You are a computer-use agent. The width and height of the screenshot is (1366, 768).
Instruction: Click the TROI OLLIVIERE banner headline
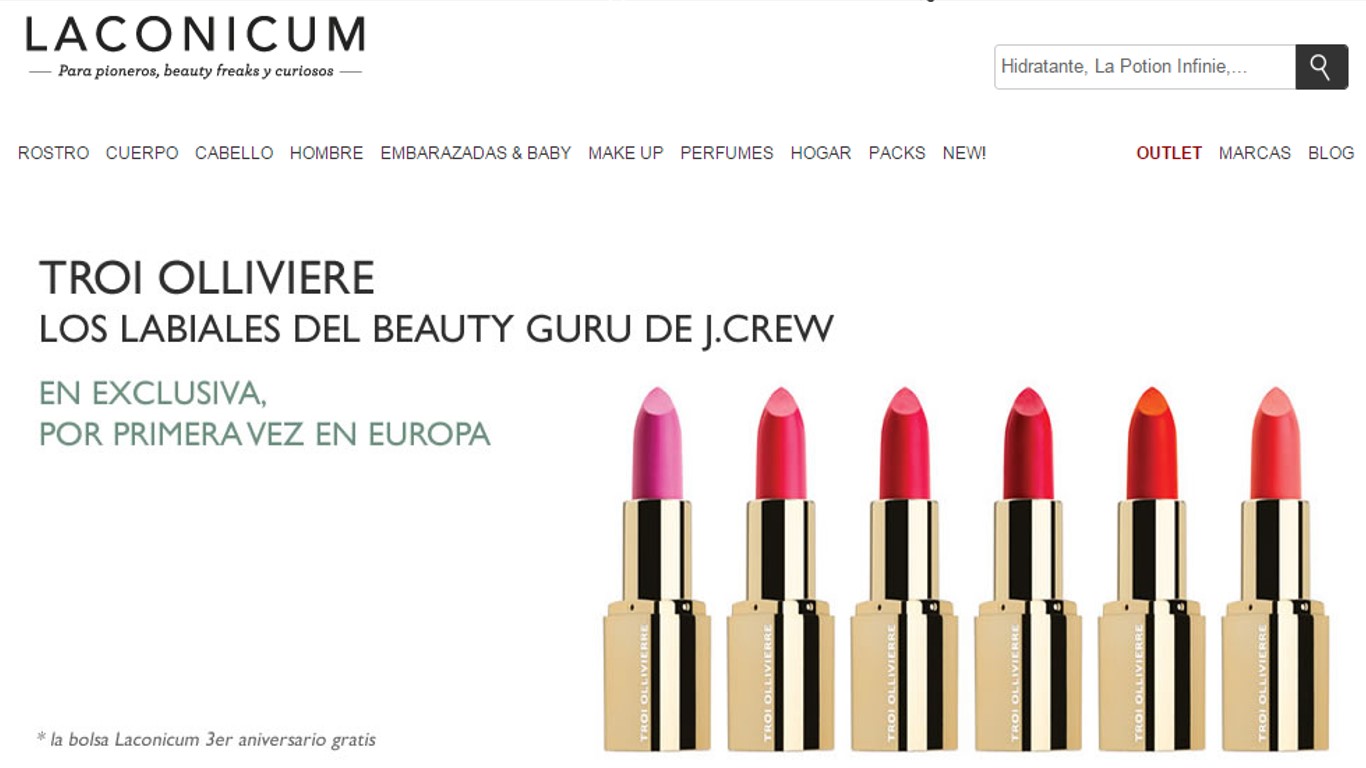[x=206, y=278]
